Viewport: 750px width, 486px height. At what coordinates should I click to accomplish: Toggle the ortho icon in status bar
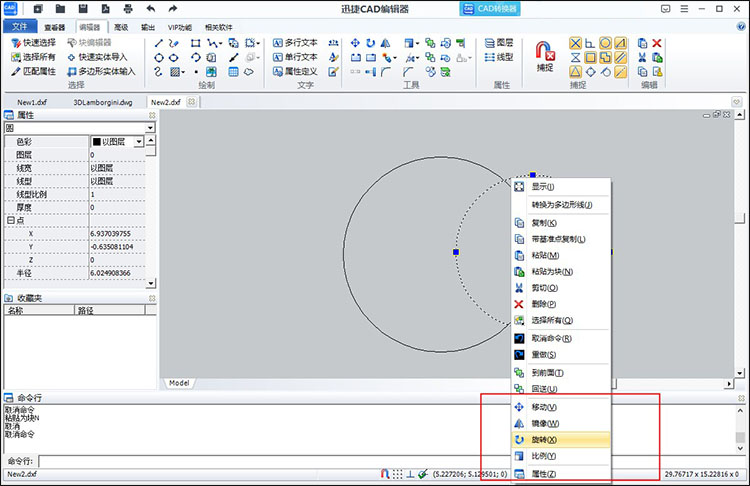pyautogui.click(x=410, y=474)
